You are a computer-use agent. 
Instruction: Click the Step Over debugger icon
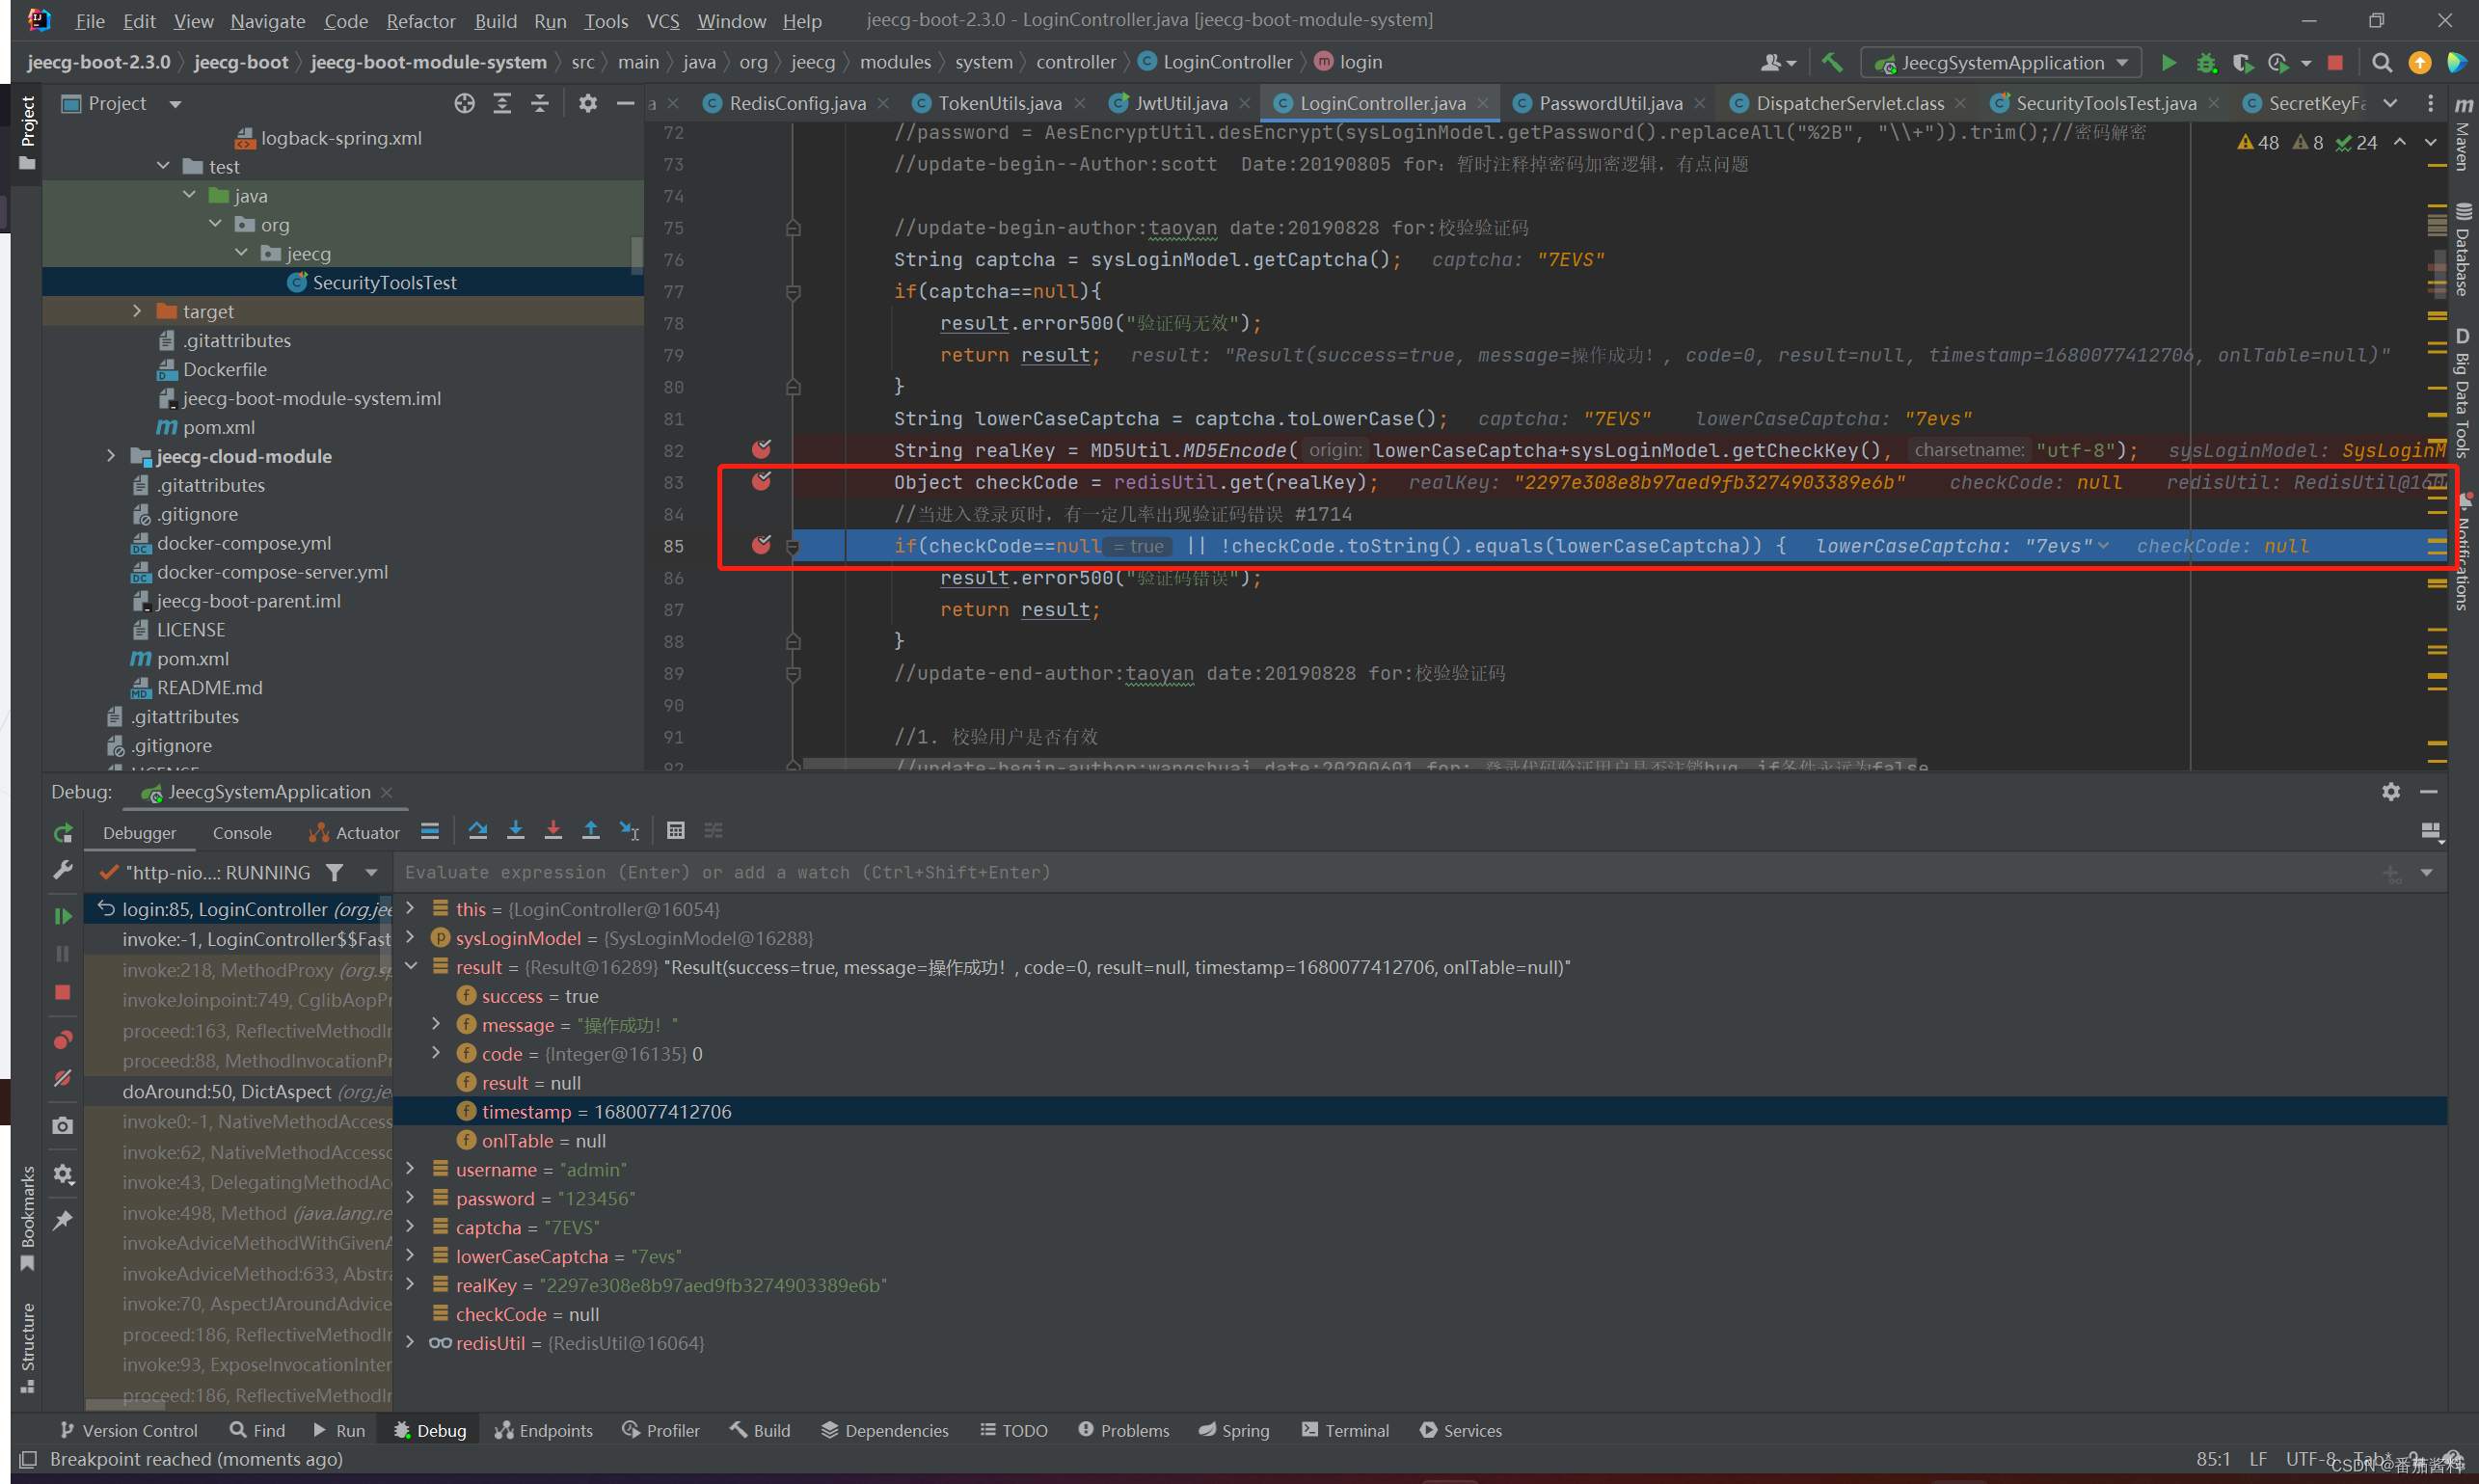coord(476,832)
